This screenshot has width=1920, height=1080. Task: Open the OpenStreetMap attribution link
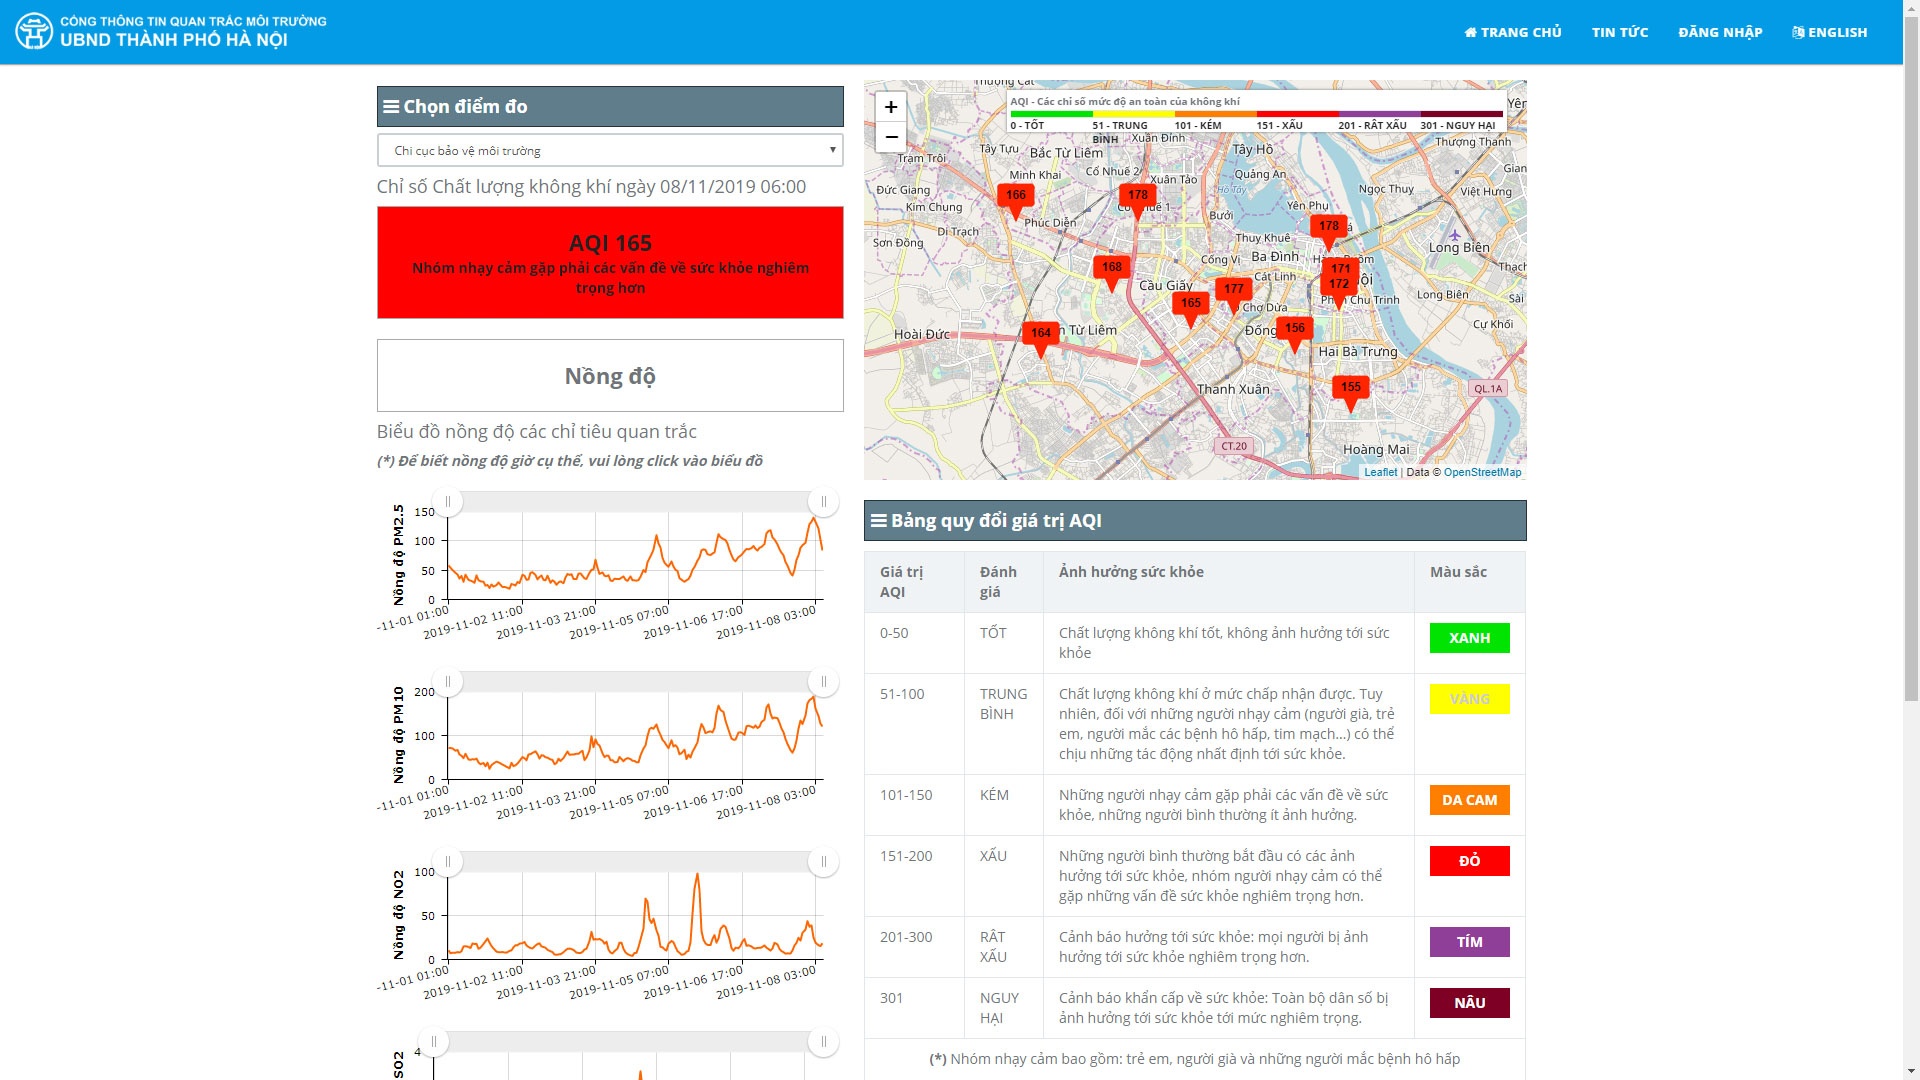click(1481, 472)
